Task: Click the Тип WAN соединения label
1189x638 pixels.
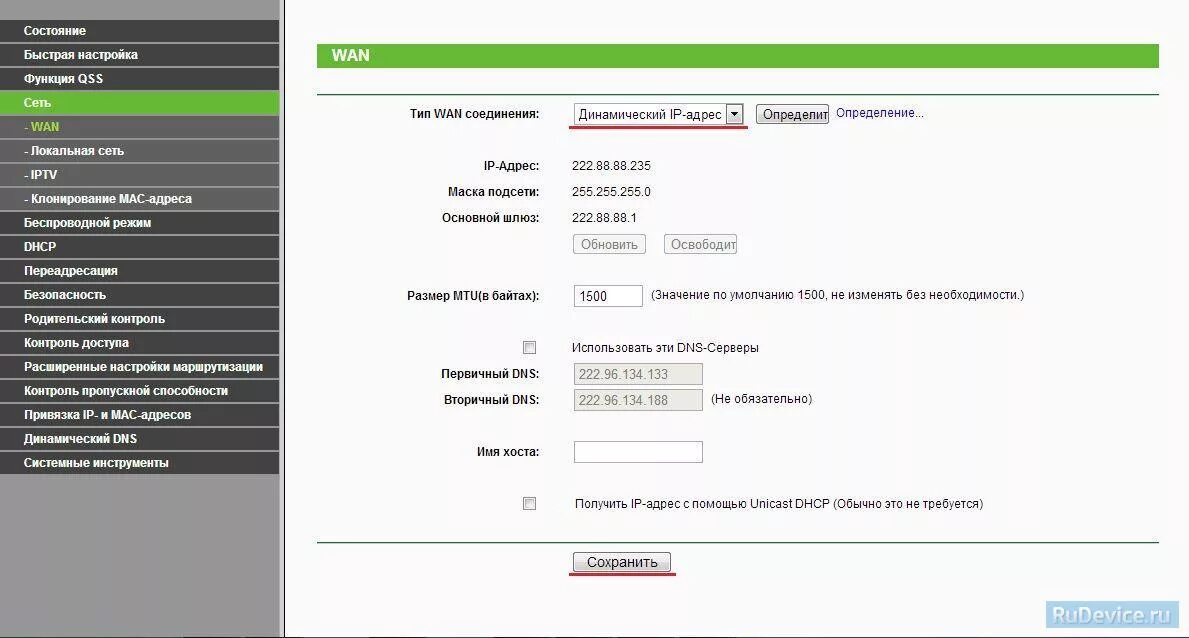Action: [x=475, y=114]
